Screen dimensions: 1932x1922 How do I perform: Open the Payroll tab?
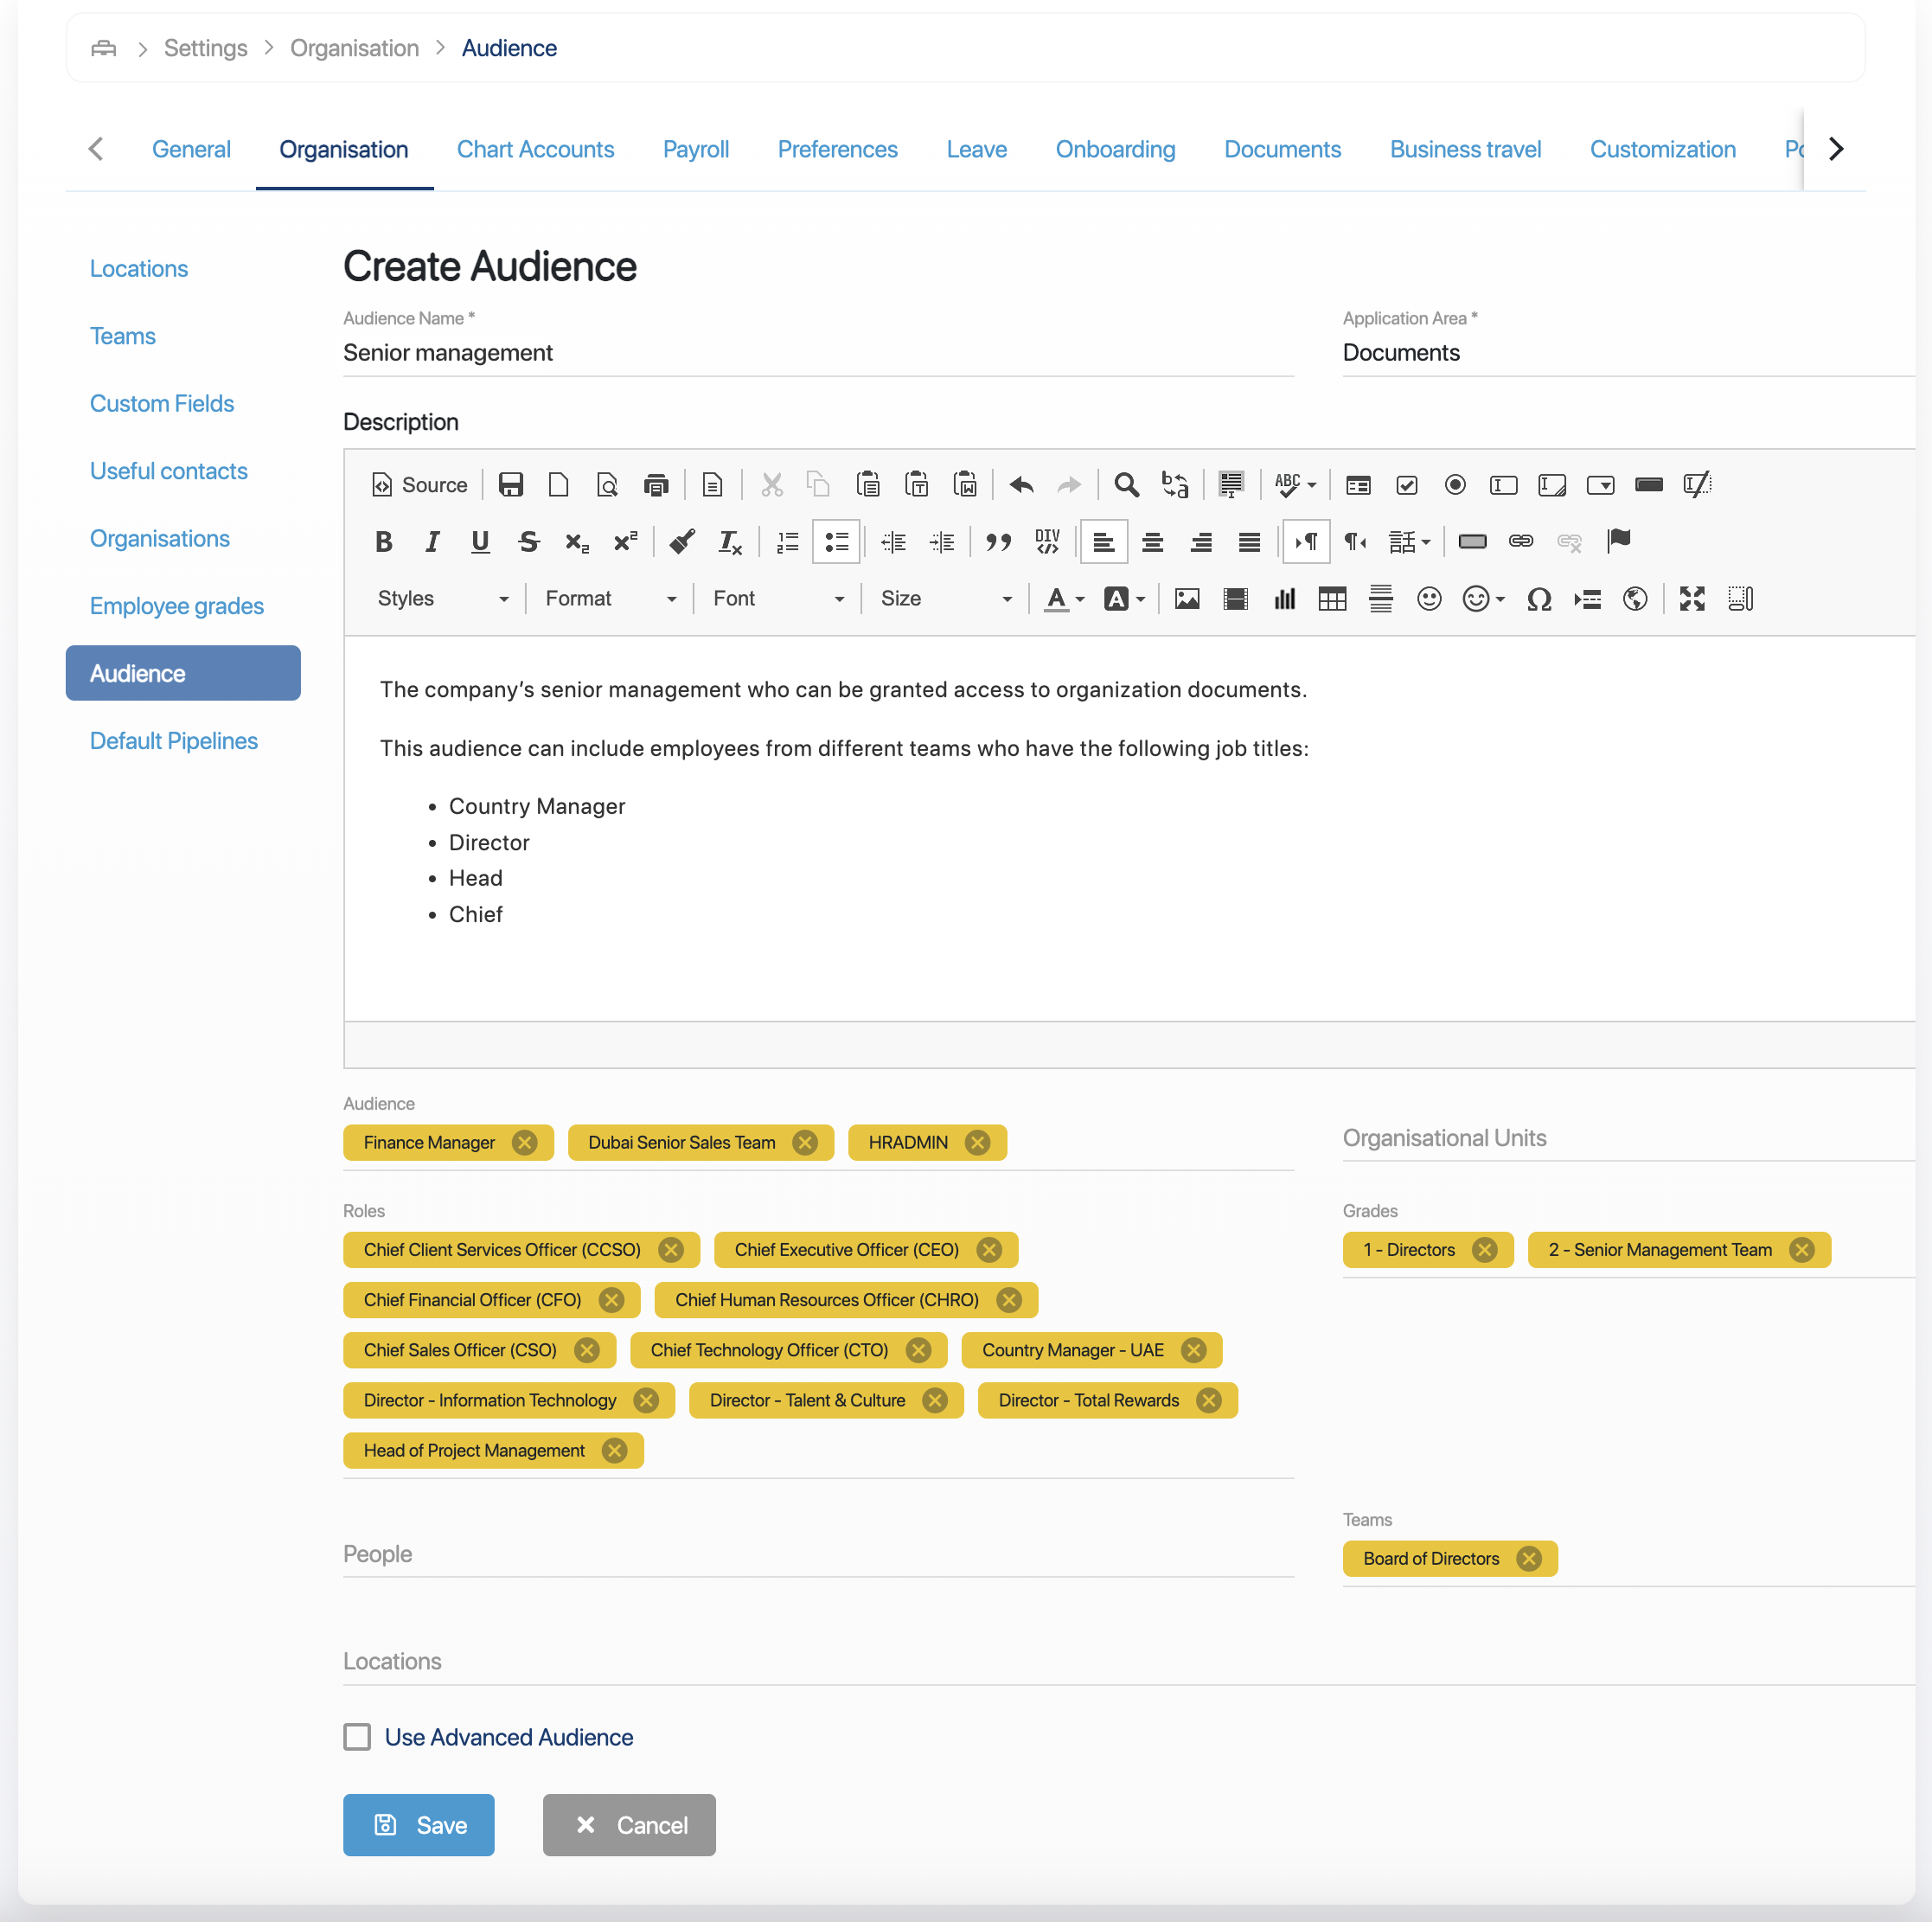point(696,149)
